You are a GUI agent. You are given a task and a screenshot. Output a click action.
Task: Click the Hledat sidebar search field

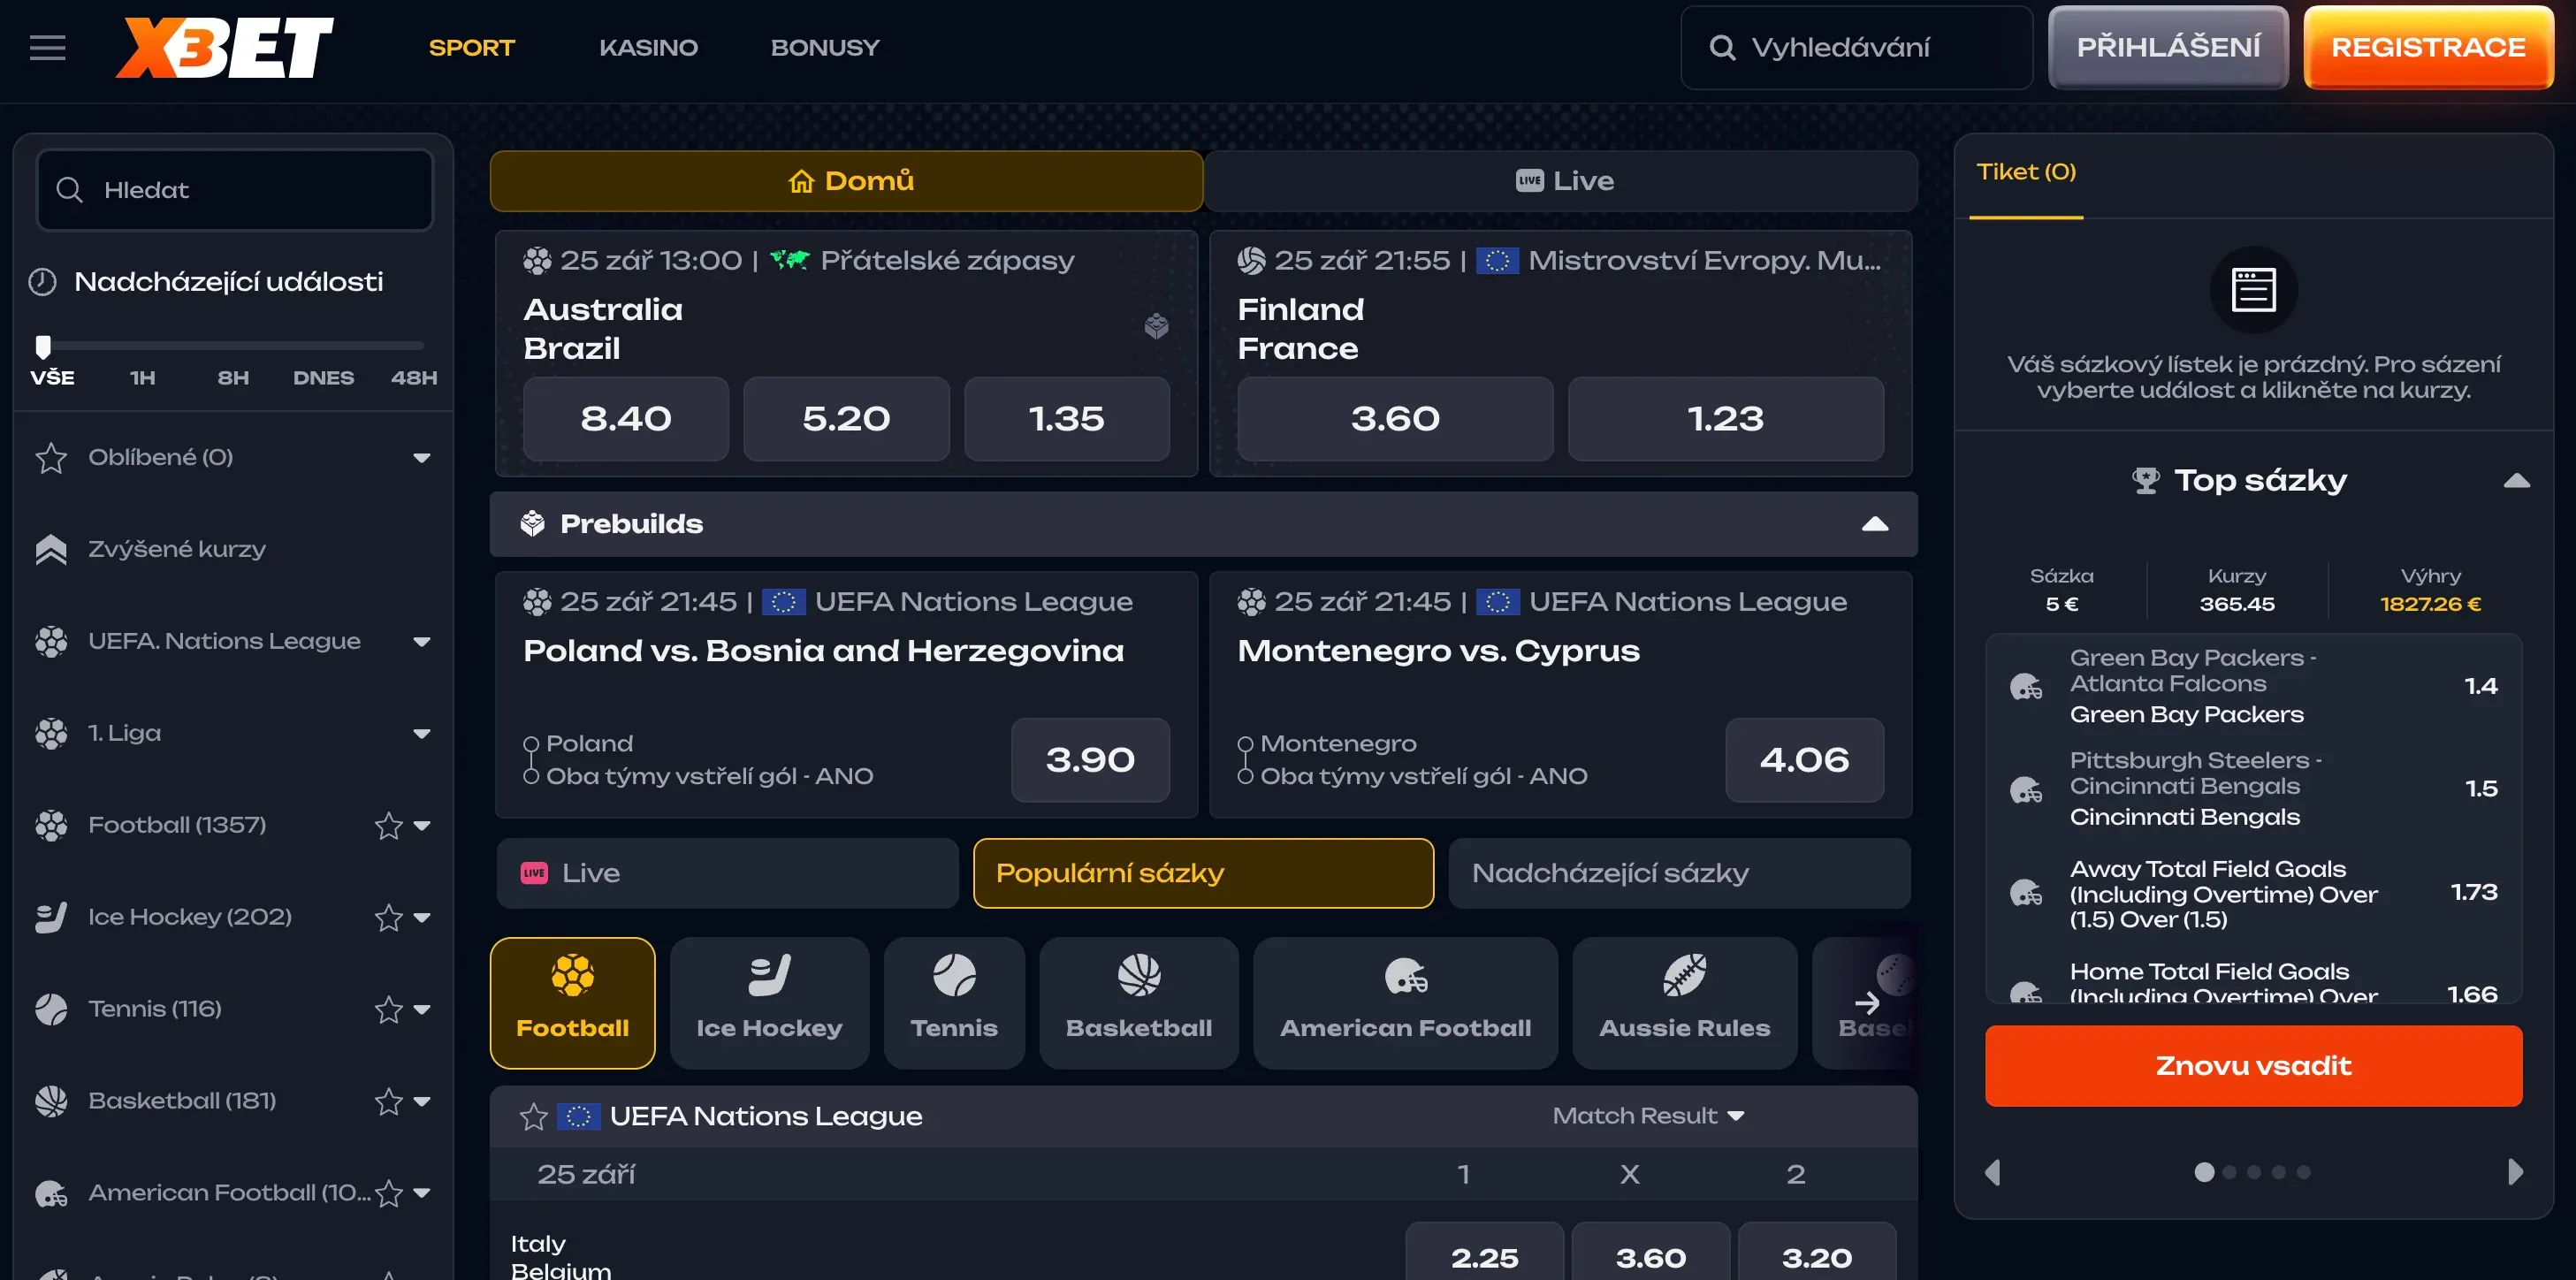235,190
